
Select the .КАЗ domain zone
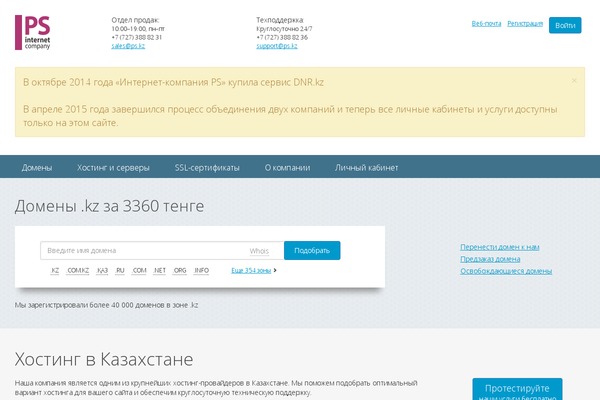click(x=102, y=271)
